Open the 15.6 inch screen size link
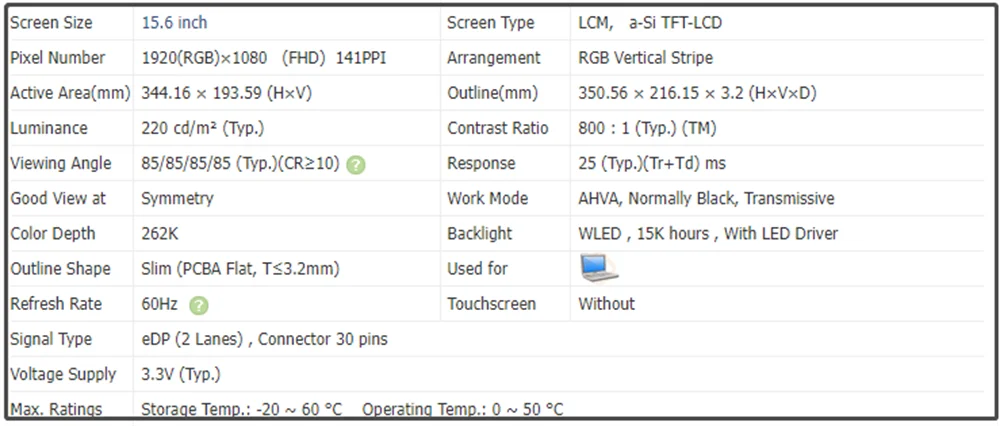This screenshot has width=1000, height=426. click(x=174, y=23)
